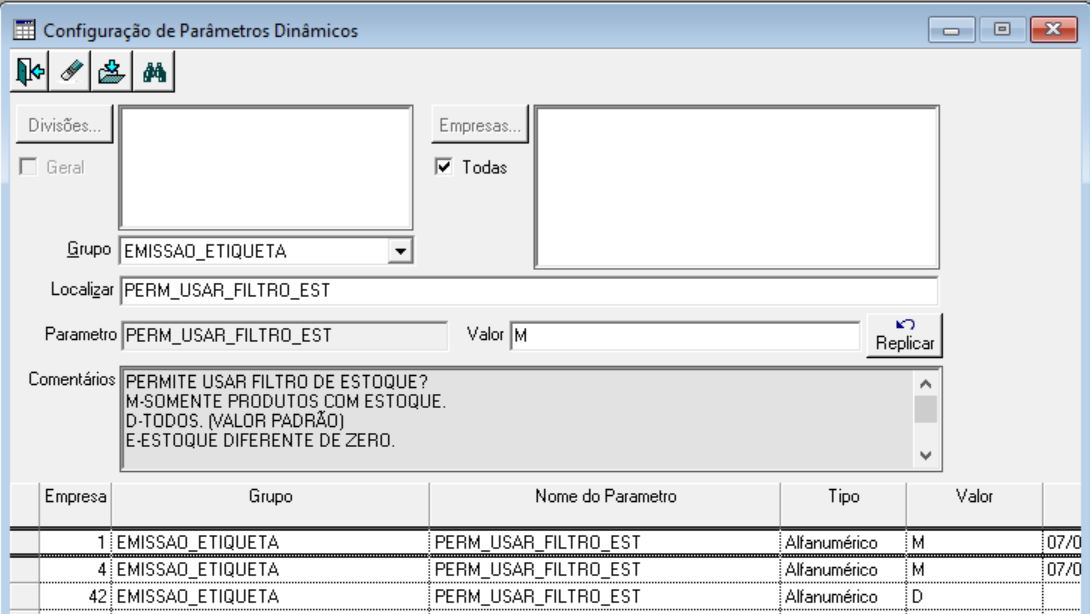Click the Valor input field
1090x614 pixels.
coord(685,336)
